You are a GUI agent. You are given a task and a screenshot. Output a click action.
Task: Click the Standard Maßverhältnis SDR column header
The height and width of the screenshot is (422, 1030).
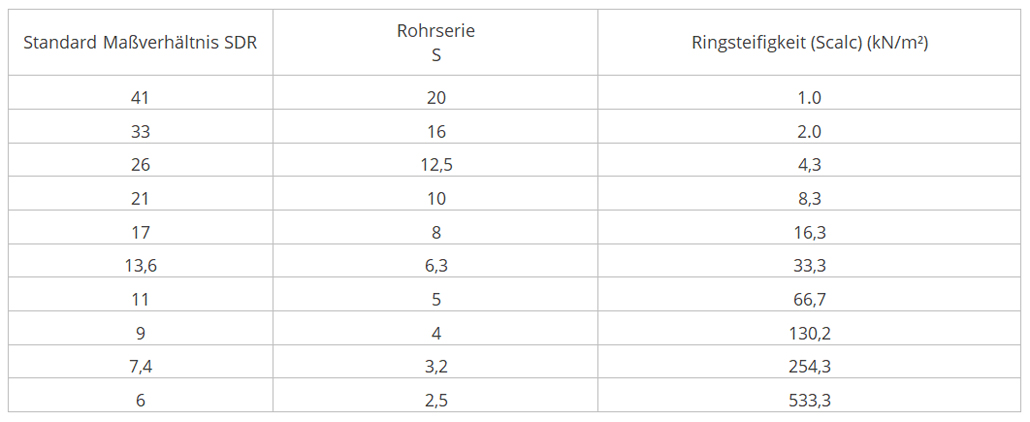click(x=141, y=43)
